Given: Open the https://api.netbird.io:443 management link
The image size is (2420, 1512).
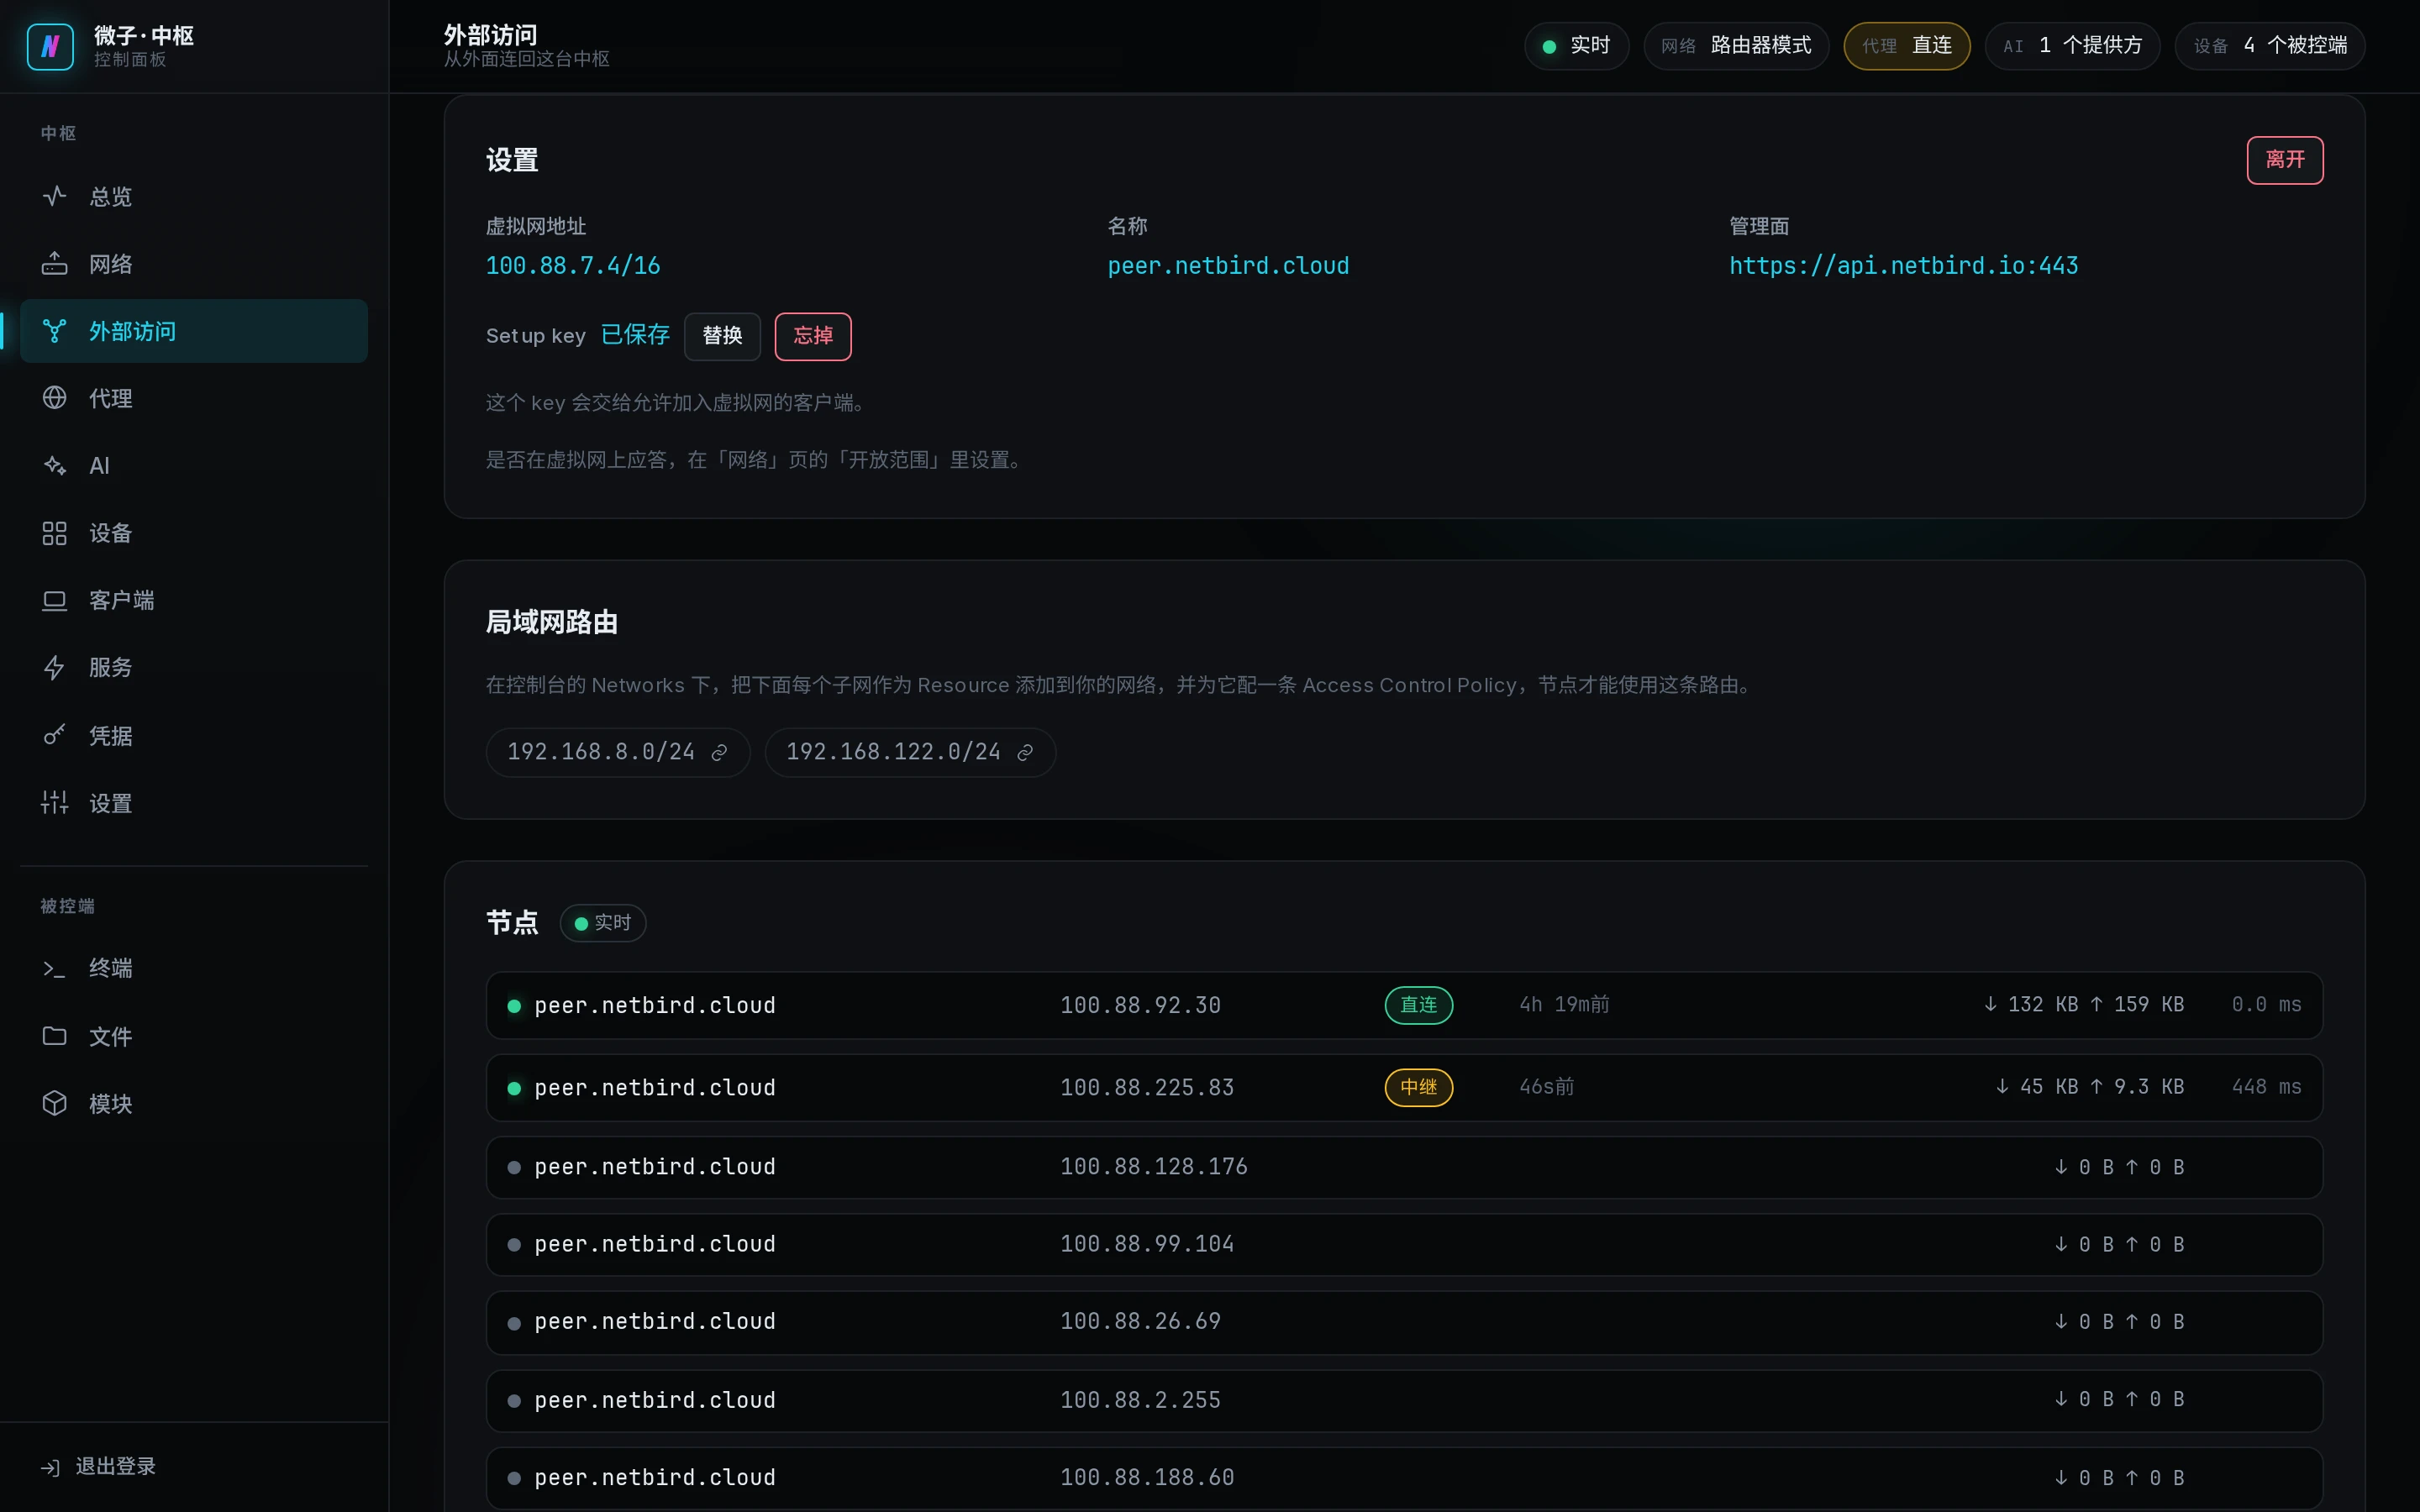Looking at the screenshot, I should pyautogui.click(x=1903, y=266).
